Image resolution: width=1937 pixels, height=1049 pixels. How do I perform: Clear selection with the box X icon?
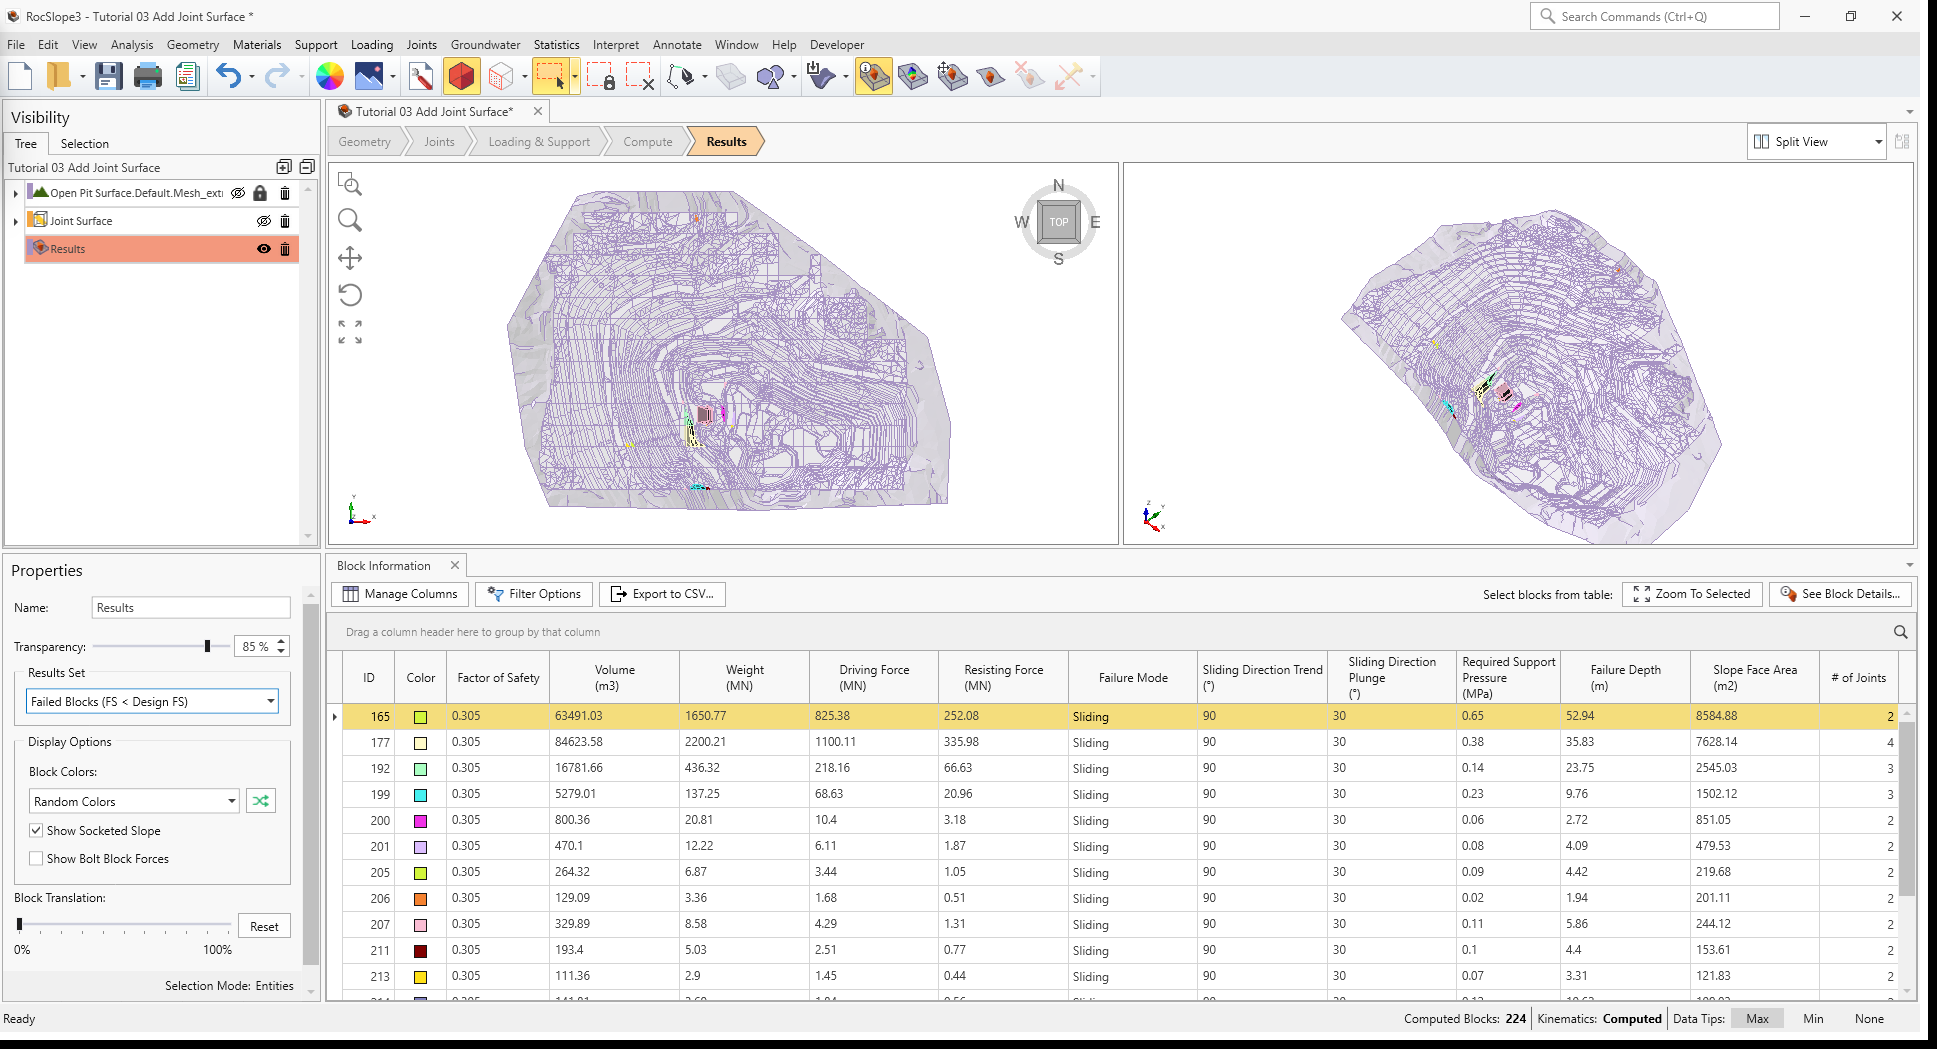pyautogui.click(x=640, y=76)
